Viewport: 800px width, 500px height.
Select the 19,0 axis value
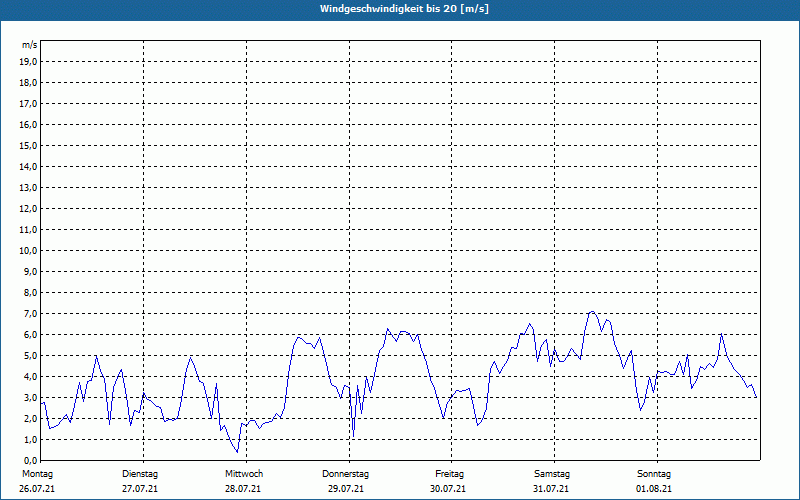(28, 62)
